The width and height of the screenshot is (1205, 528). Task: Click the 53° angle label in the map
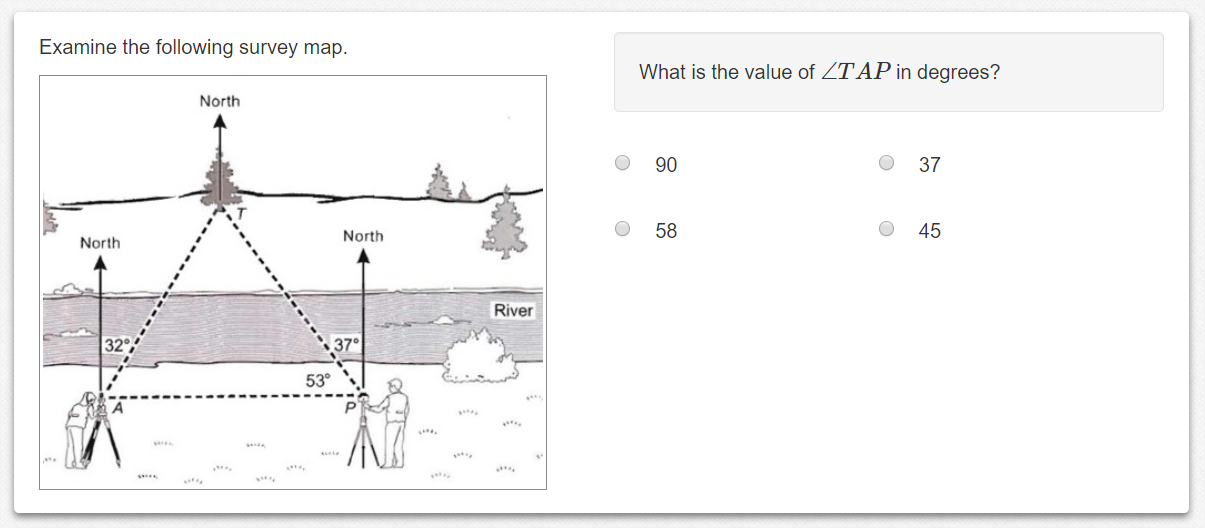[x=317, y=381]
